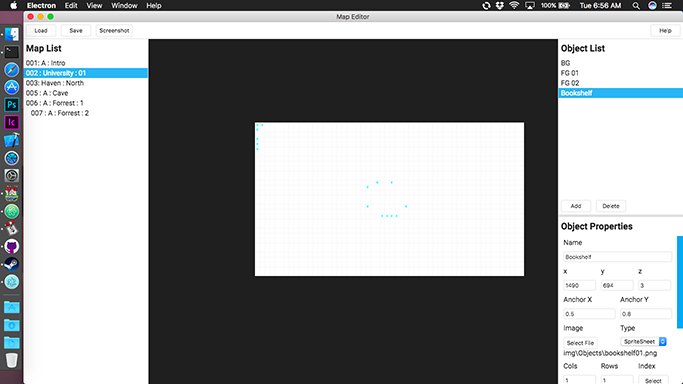683x384 pixels.
Task: Select the BG object
Action: click(x=621, y=63)
